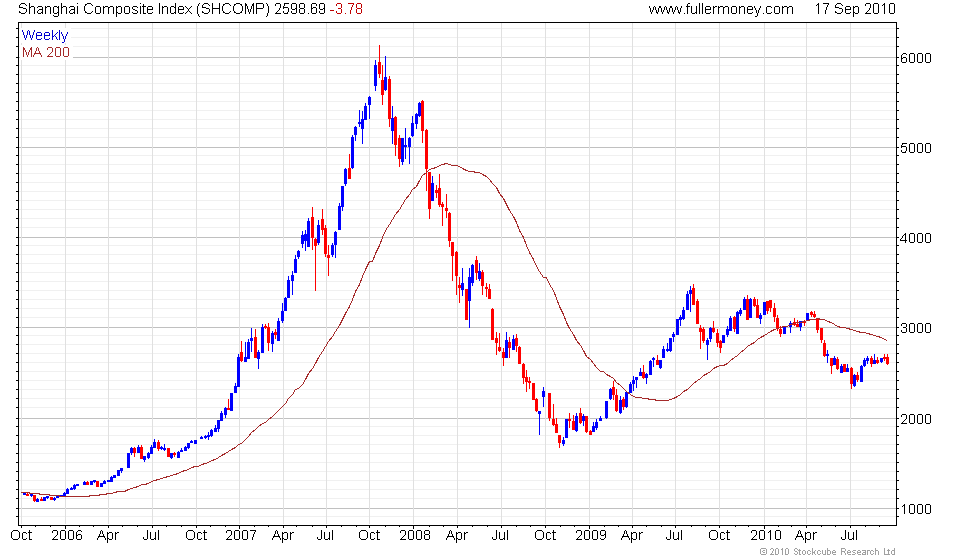
Task: Click the 5000 price axis label
Action: [x=916, y=148]
